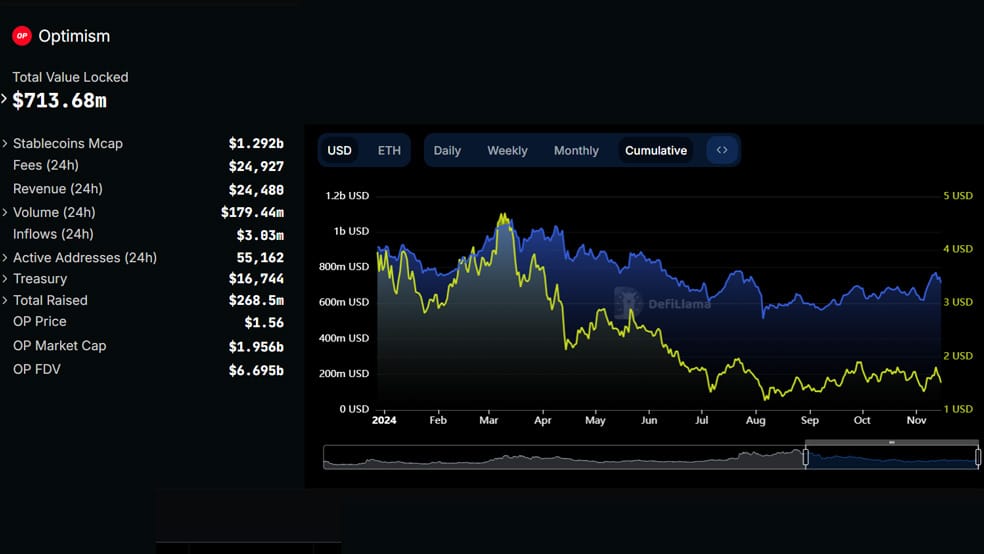
Task: Switch chart currency to ETH
Action: coord(389,151)
